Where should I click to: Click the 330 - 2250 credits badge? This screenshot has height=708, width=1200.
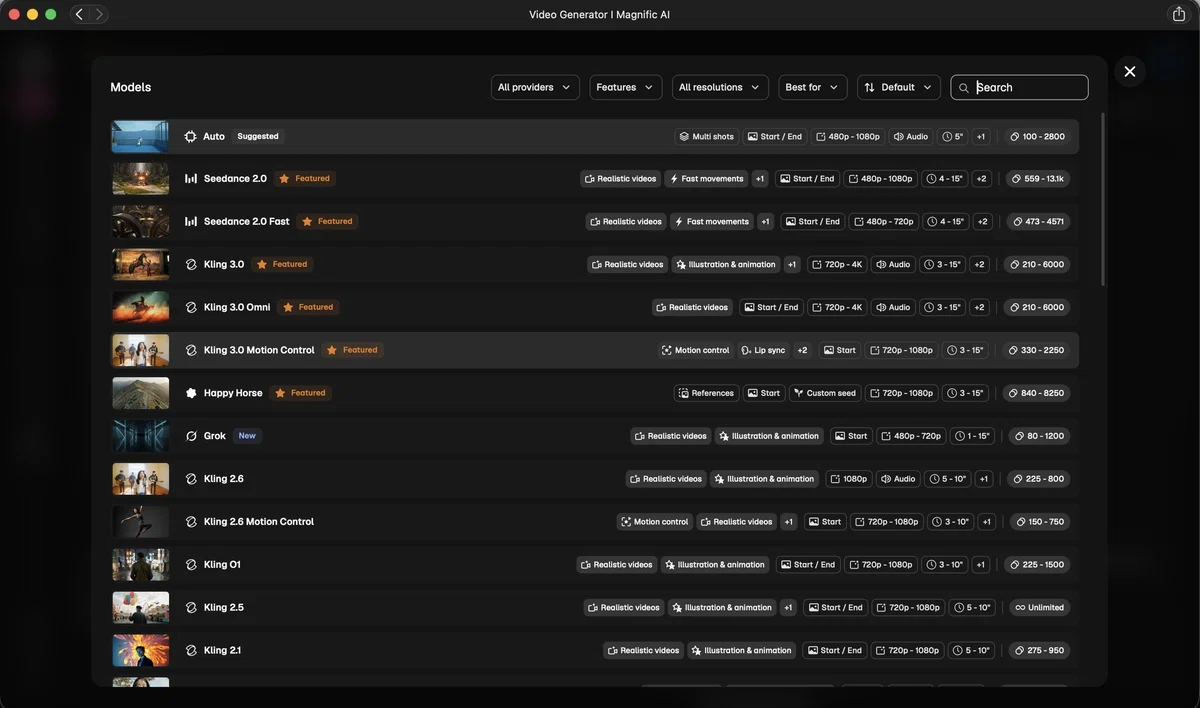pyautogui.click(x=1036, y=351)
